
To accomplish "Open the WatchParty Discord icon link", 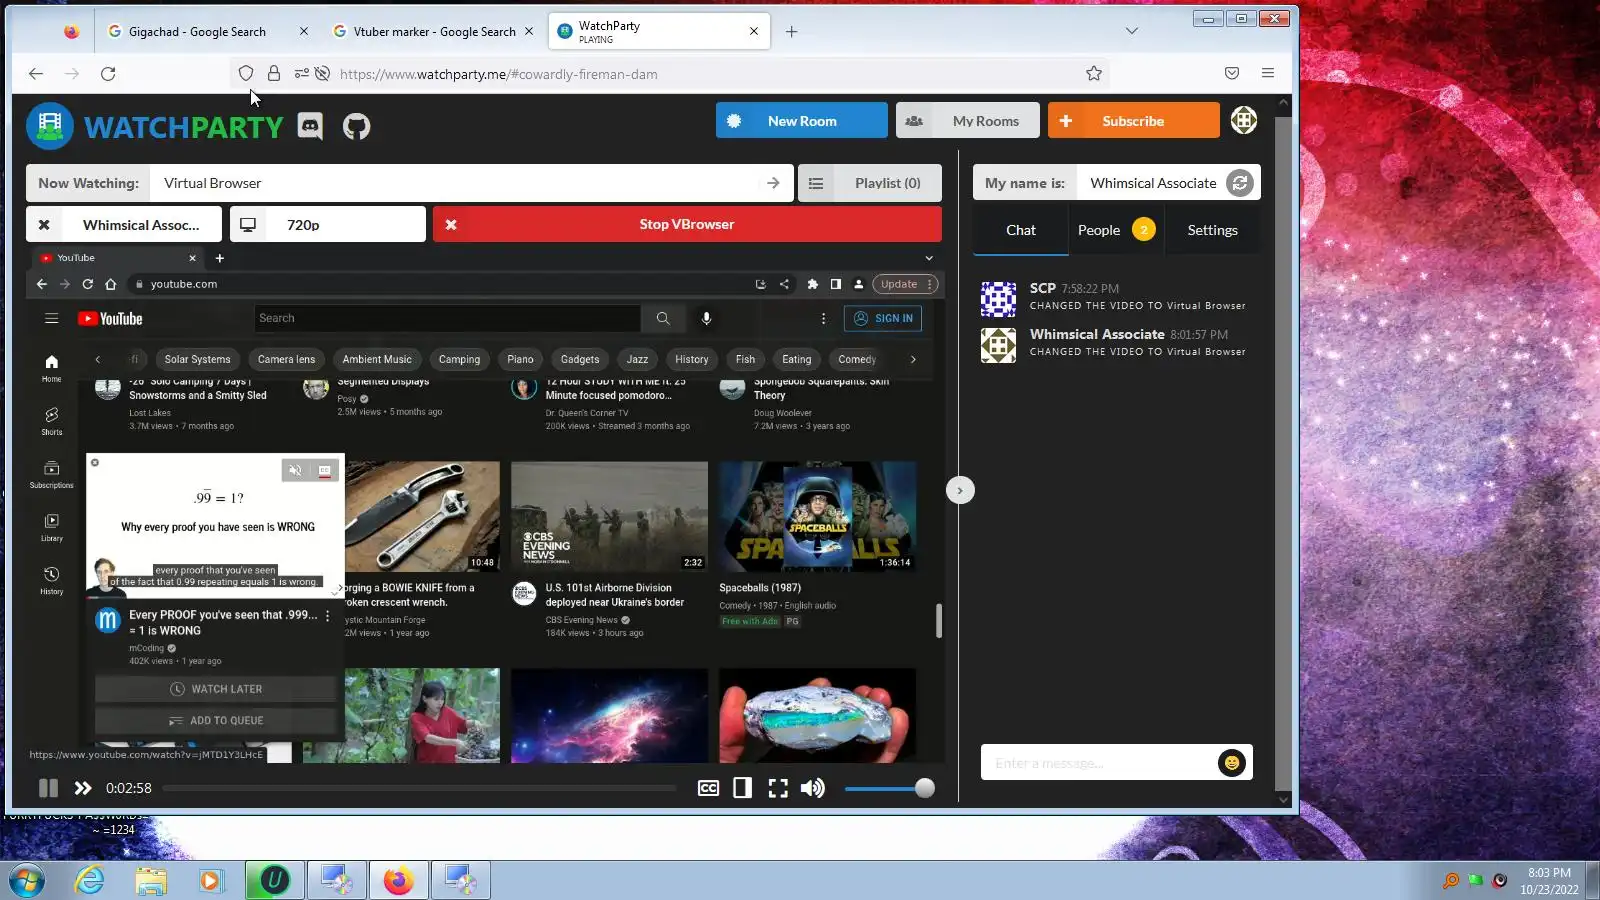I will click(310, 127).
